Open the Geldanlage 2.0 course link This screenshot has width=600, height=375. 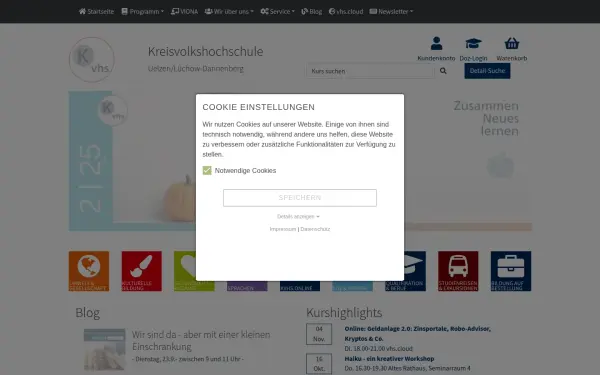[x=417, y=334]
